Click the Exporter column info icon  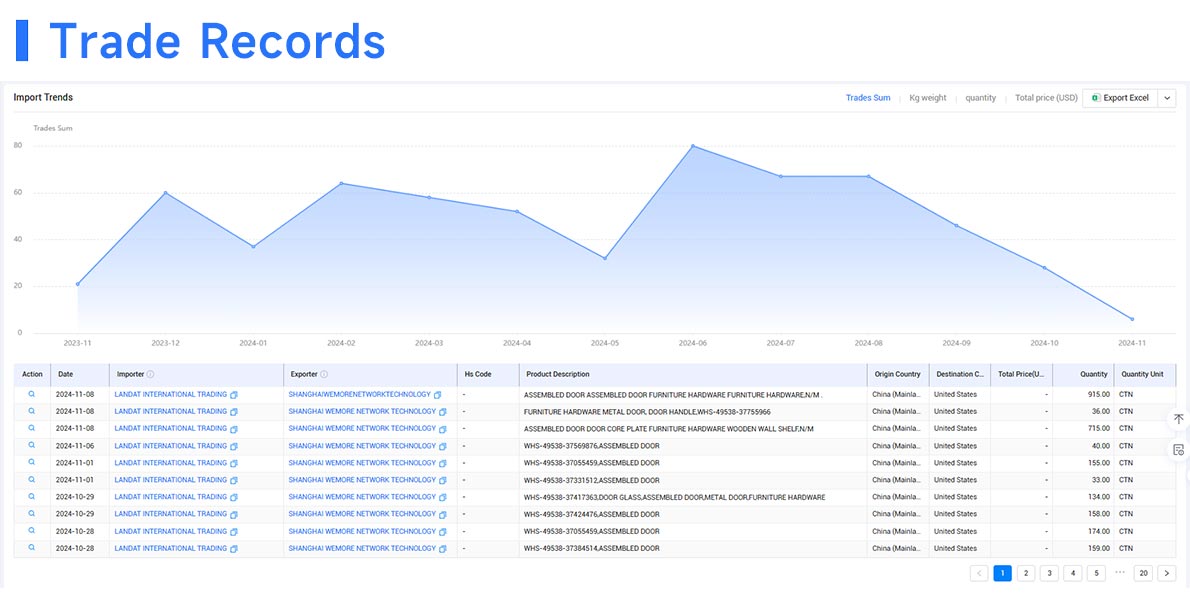pyautogui.click(x=324, y=374)
